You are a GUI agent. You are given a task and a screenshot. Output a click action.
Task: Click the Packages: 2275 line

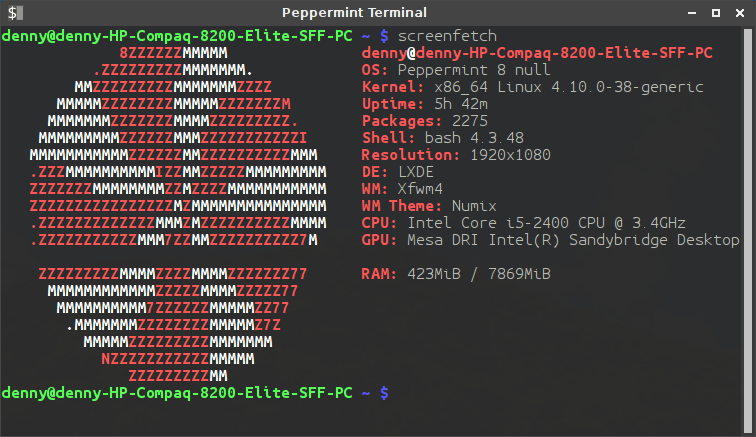(425, 121)
